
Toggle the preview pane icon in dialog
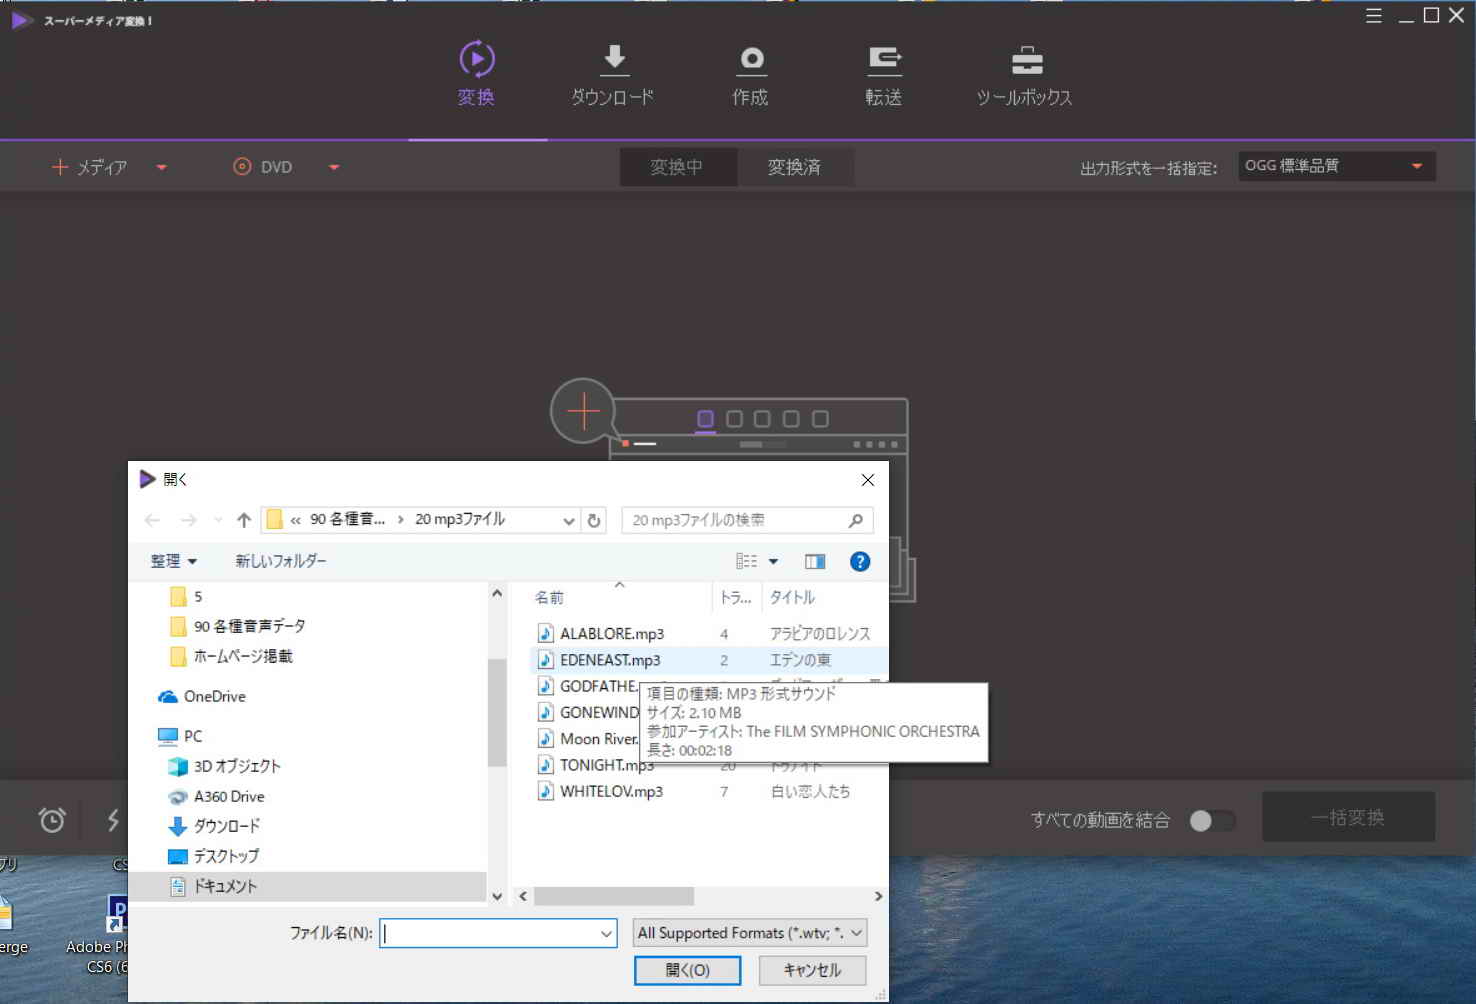(815, 562)
